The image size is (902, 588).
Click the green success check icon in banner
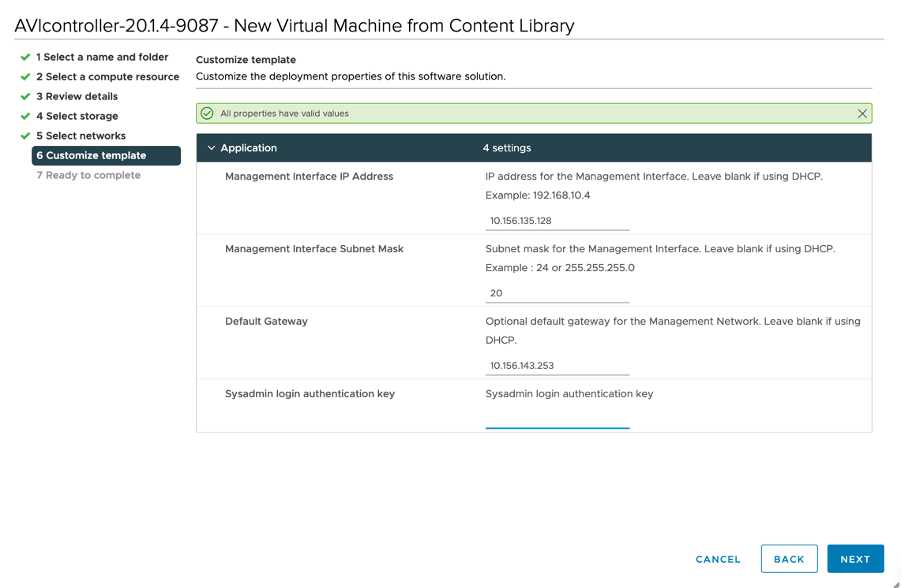point(207,114)
